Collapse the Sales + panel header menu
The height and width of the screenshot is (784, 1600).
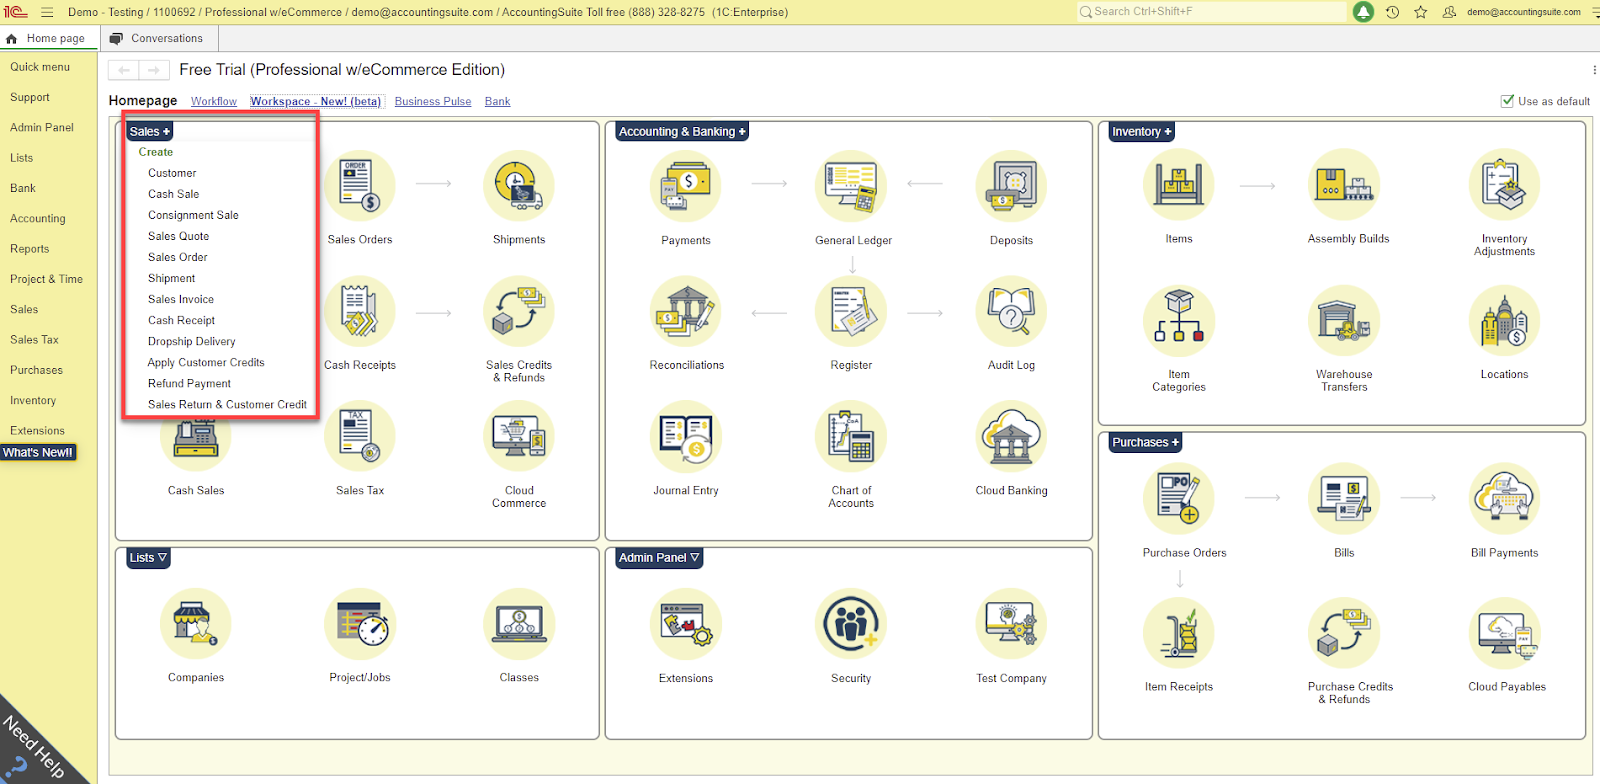coord(150,131)
